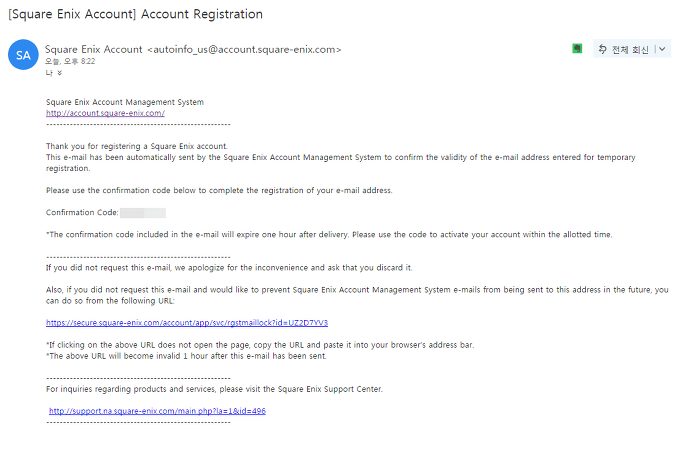Click the sender name Square Enix Account

(x=94, y=49)
